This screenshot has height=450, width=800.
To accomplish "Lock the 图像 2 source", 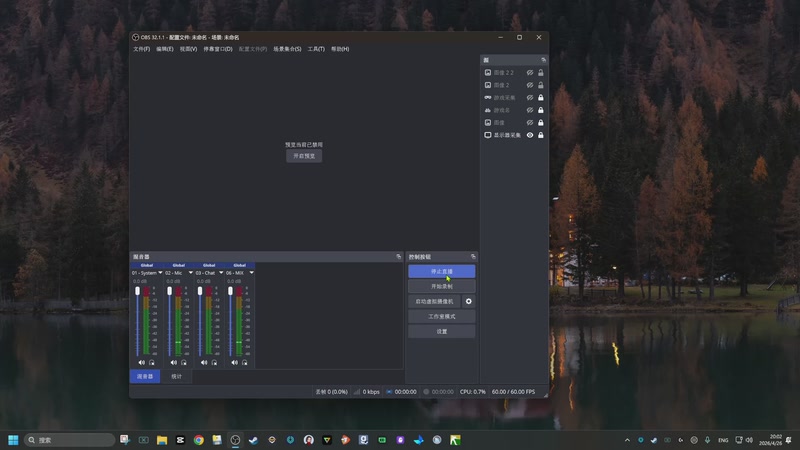I will click(541, 85).
